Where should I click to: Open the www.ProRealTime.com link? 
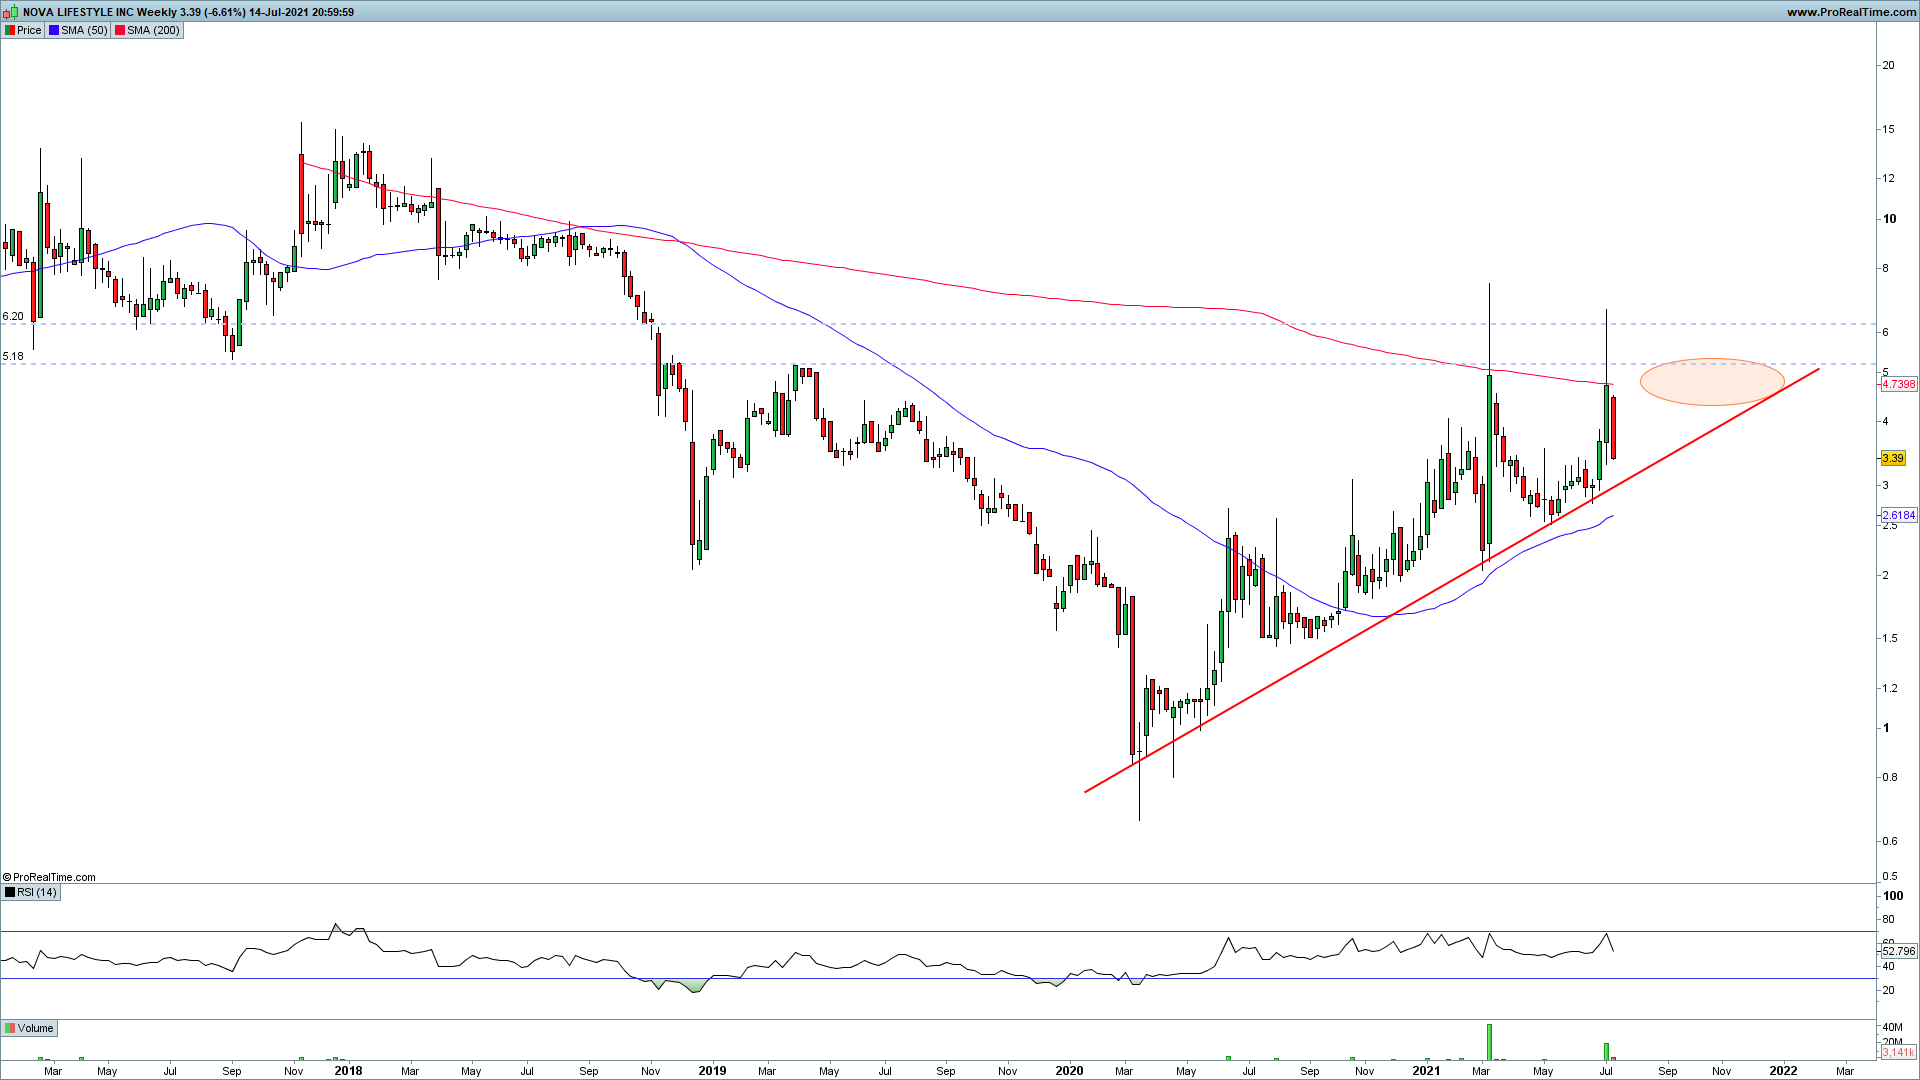[1851, 12]
